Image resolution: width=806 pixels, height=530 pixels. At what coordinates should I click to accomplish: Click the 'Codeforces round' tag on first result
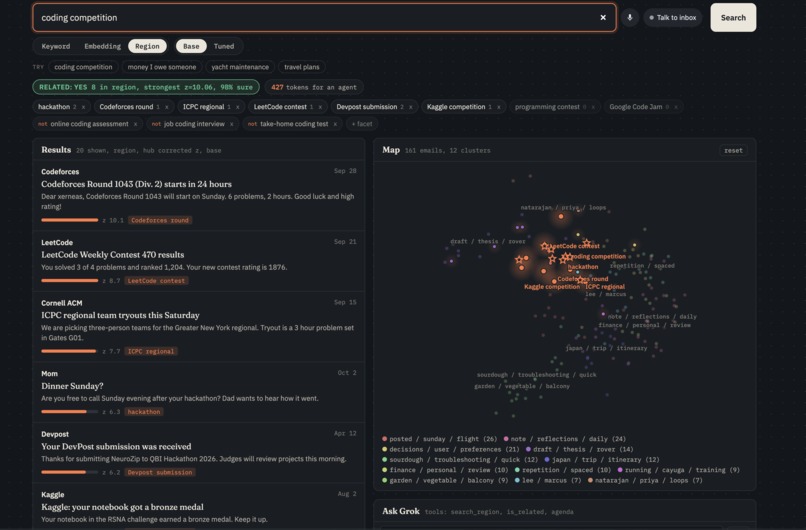pos(160,221)
